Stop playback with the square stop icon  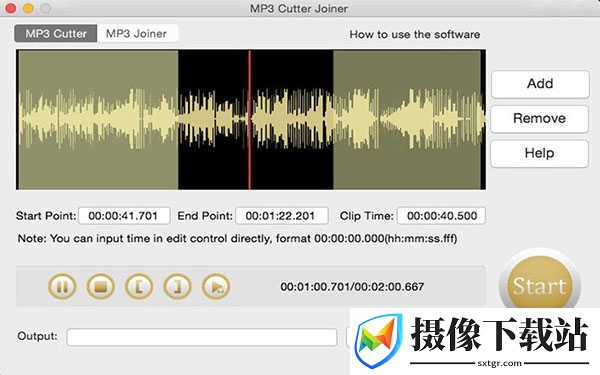(101, 286)
